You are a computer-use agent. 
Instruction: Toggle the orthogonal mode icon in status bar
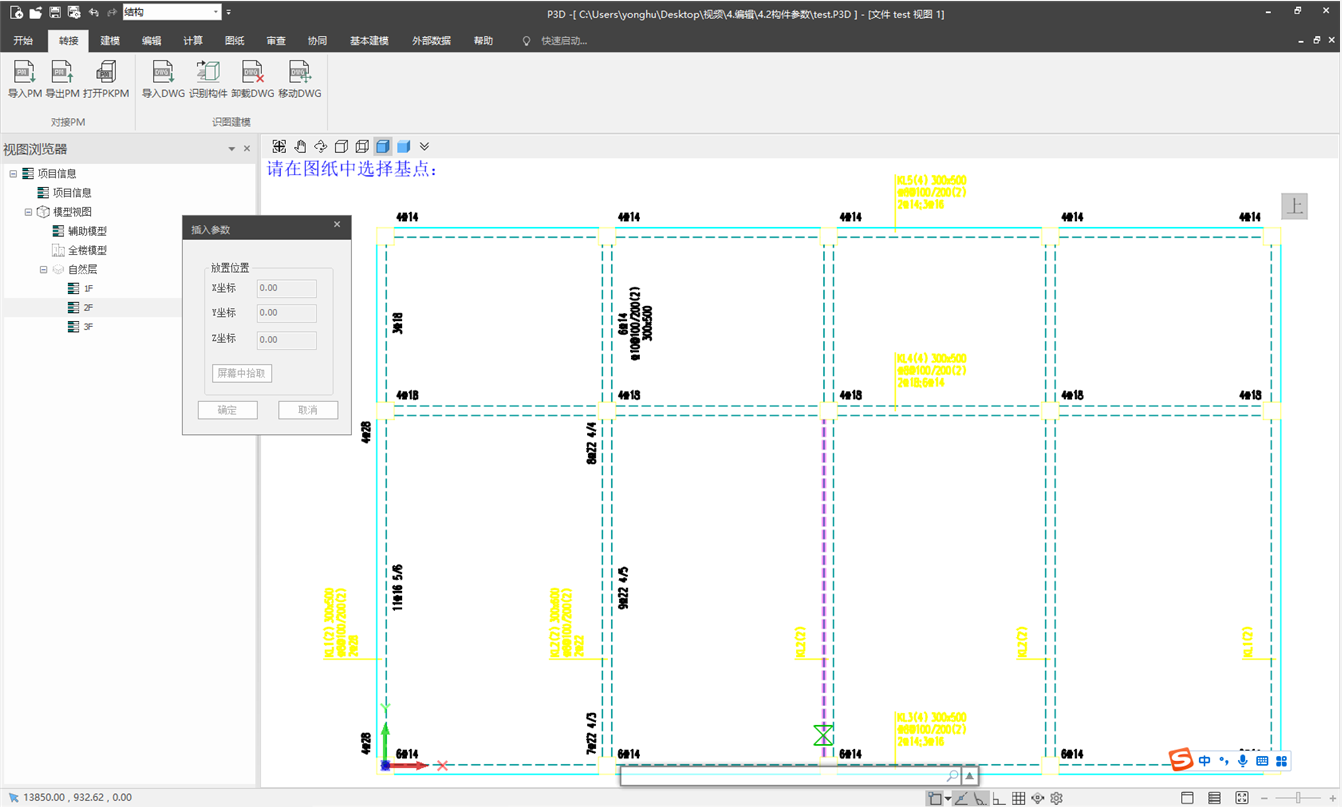[998, 798]
